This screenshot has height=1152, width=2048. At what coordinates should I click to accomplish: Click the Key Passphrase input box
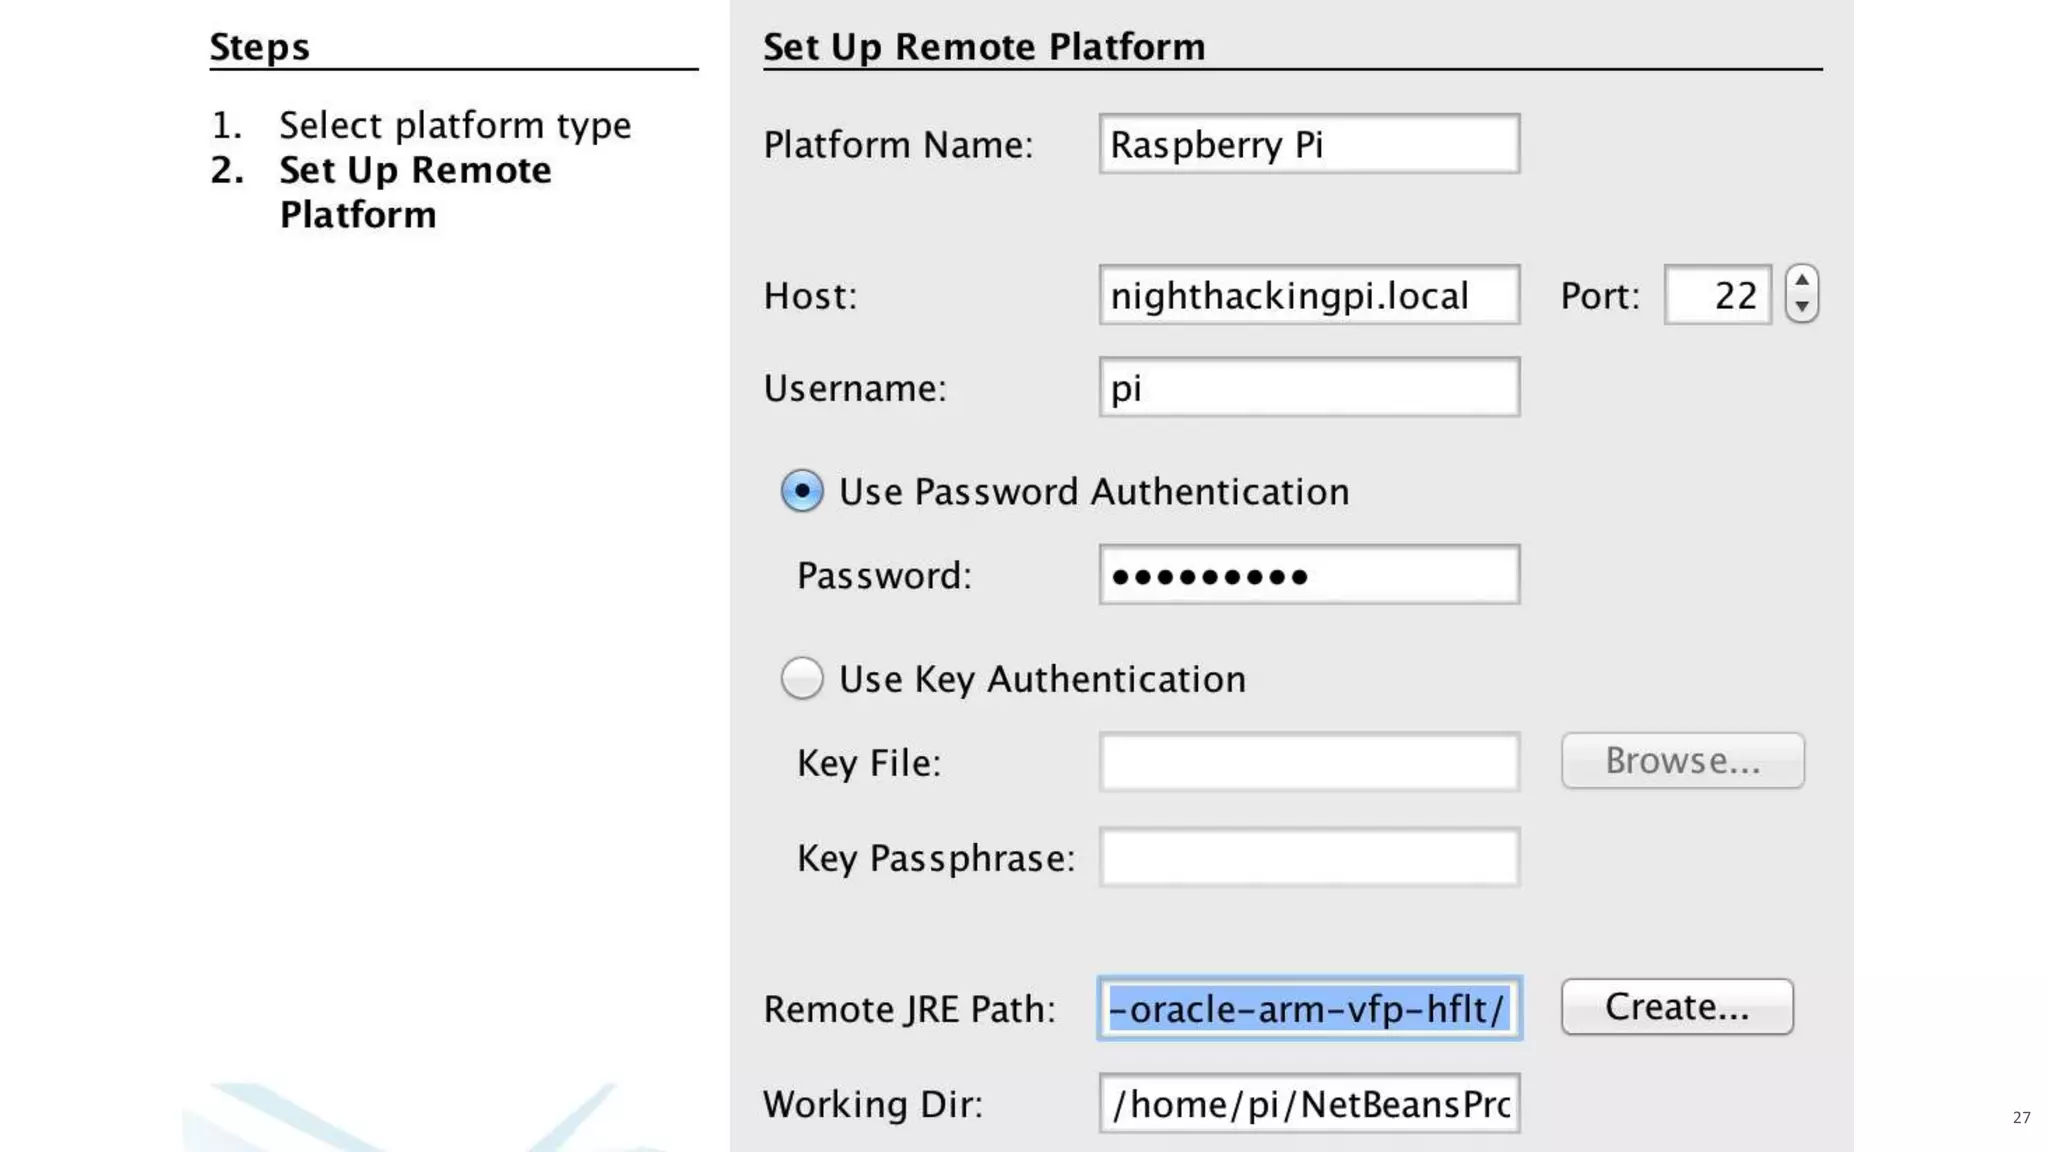[1309, 857]
